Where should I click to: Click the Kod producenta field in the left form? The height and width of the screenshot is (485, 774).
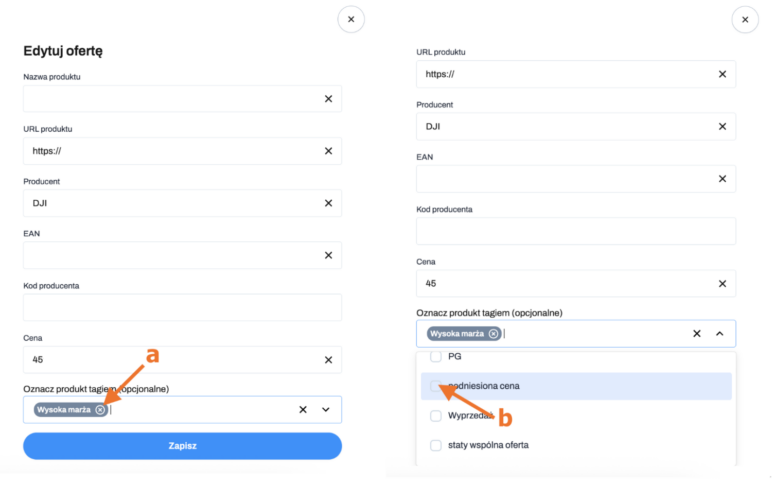point(182,307)
